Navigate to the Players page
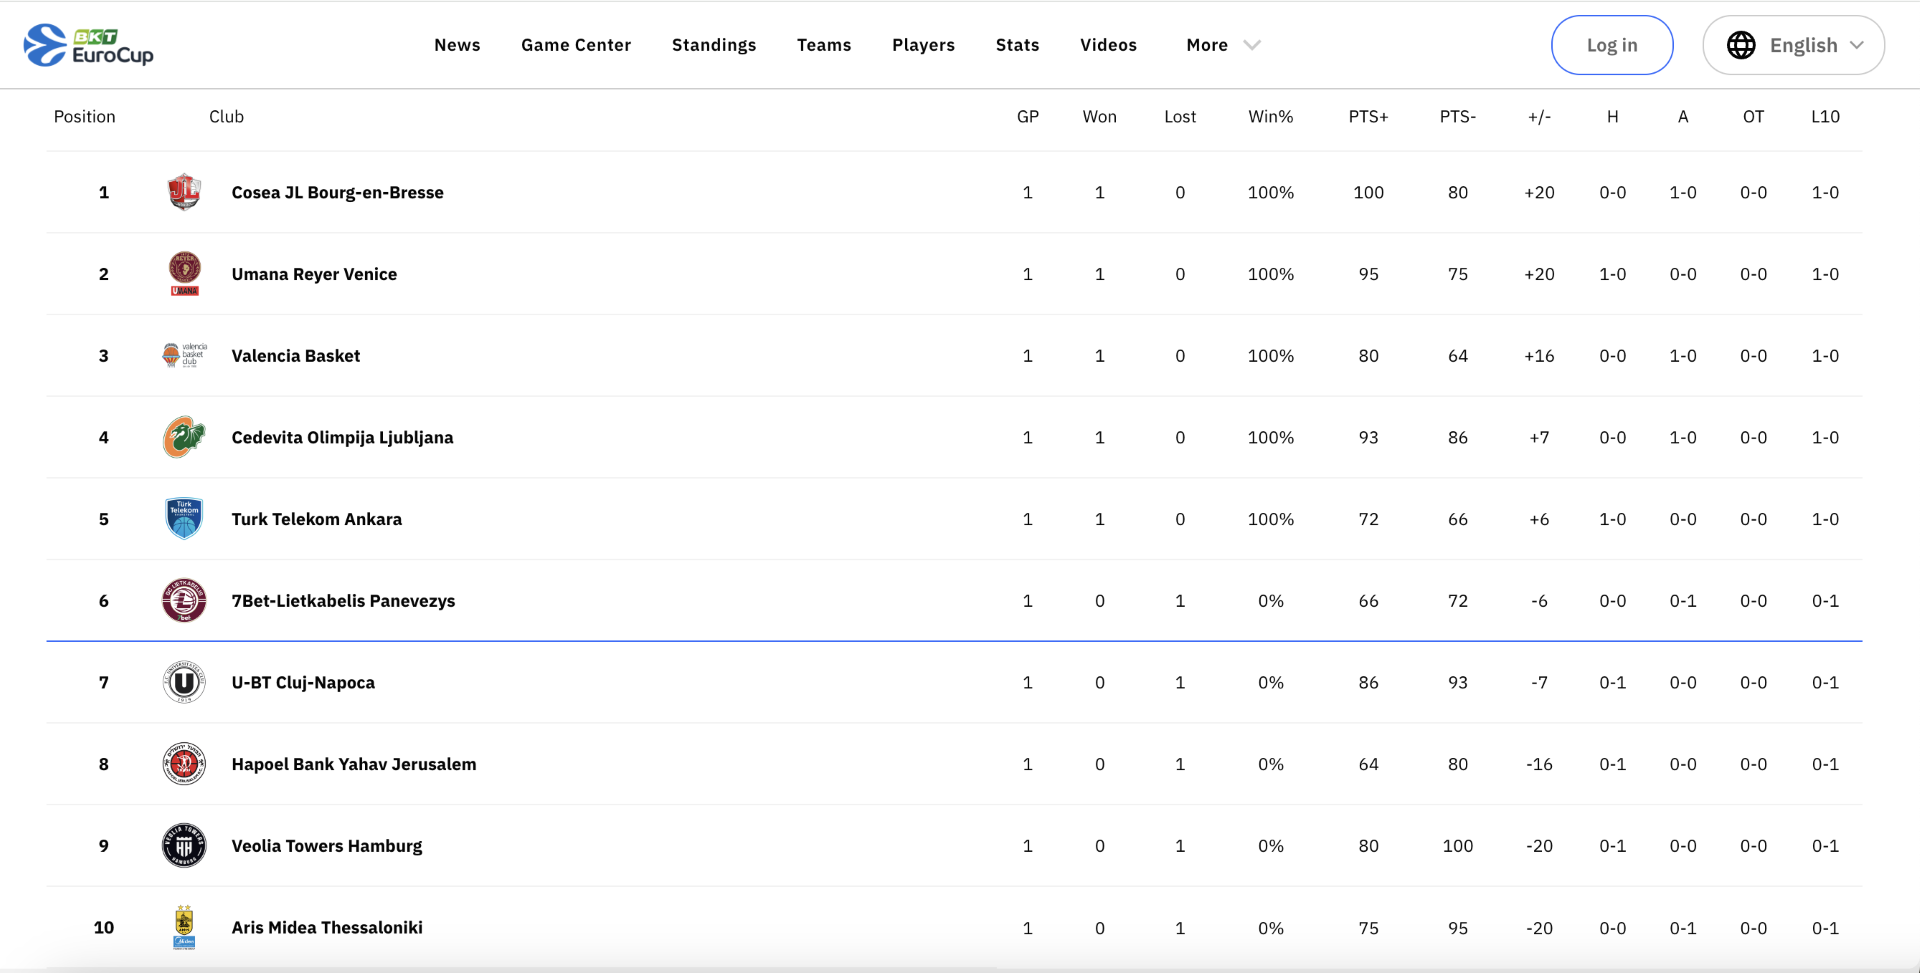Screen dimensions: 1920x973 (x=923, y=45)
